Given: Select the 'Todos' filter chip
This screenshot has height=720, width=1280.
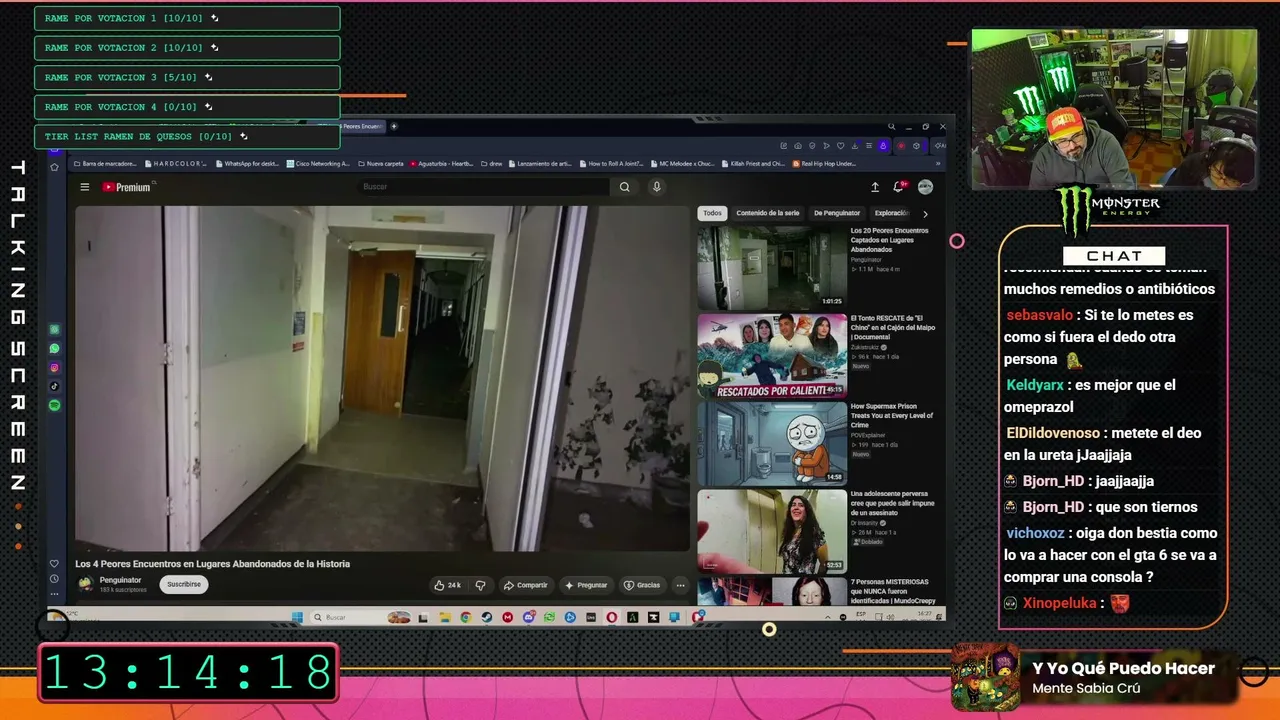Looking at the screenshot, I should 712,213.
